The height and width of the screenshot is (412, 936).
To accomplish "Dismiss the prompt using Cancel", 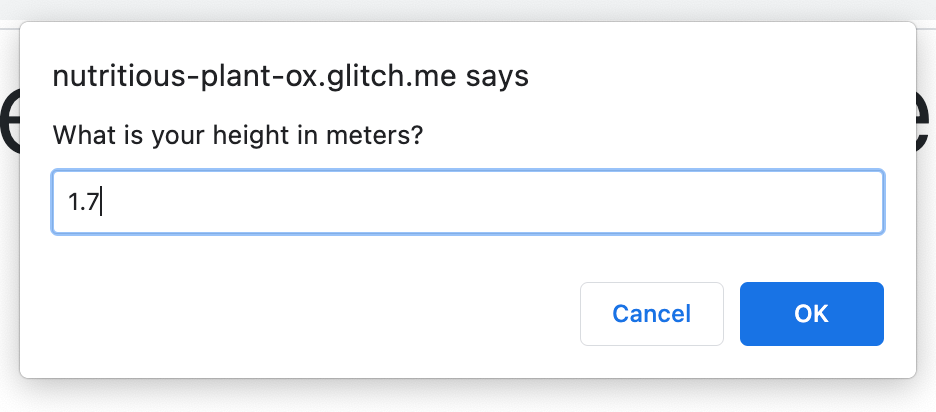I will (x=651, y=314).
